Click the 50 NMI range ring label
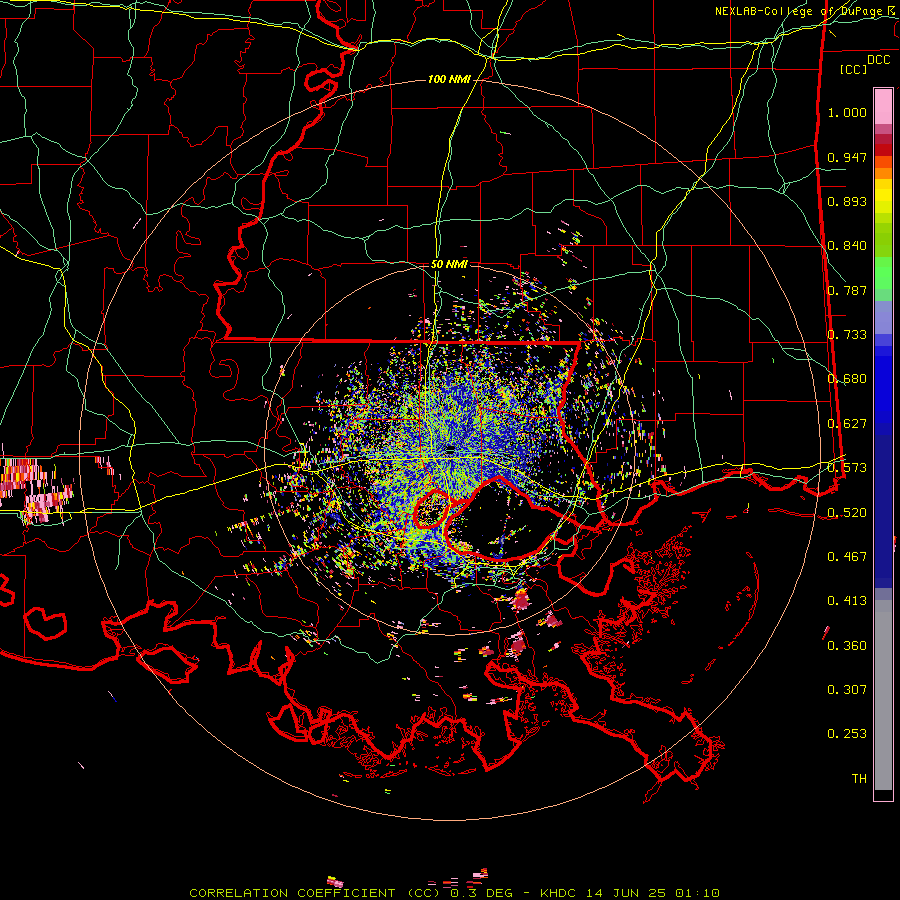This screenshot has width=900, height=900. click(449, 264)
